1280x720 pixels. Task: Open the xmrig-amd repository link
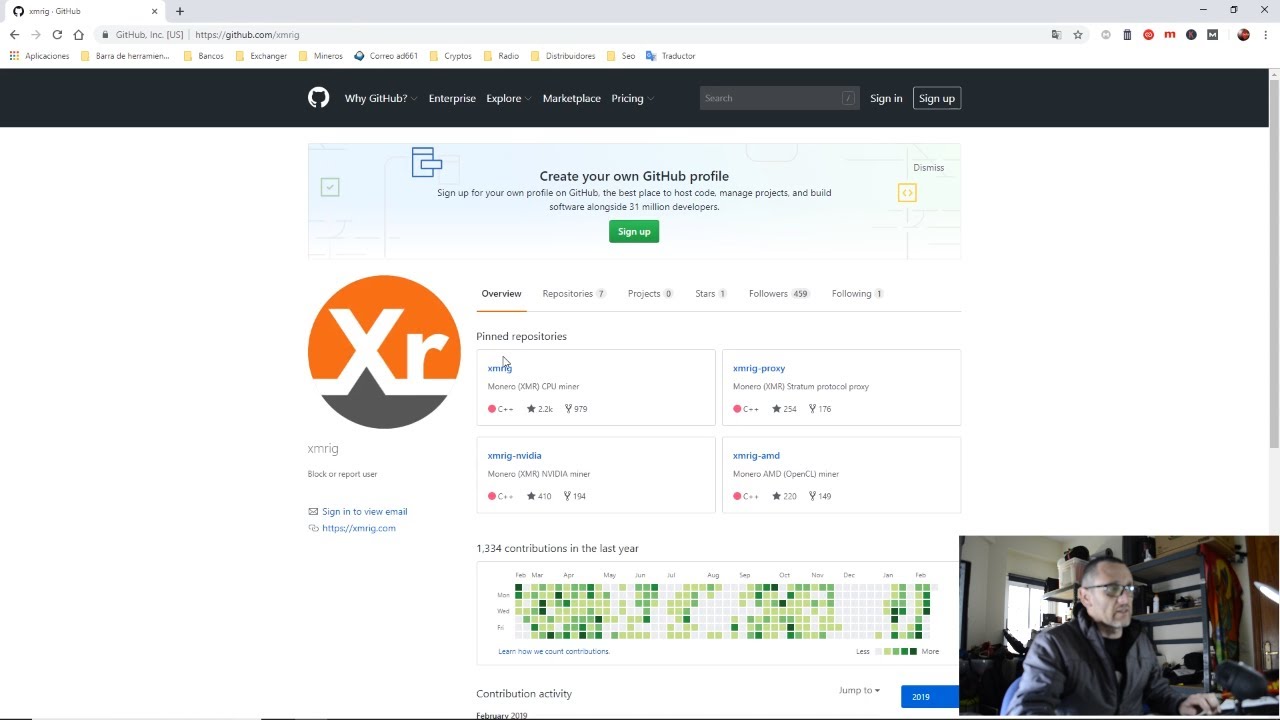[x=756, y=455]
